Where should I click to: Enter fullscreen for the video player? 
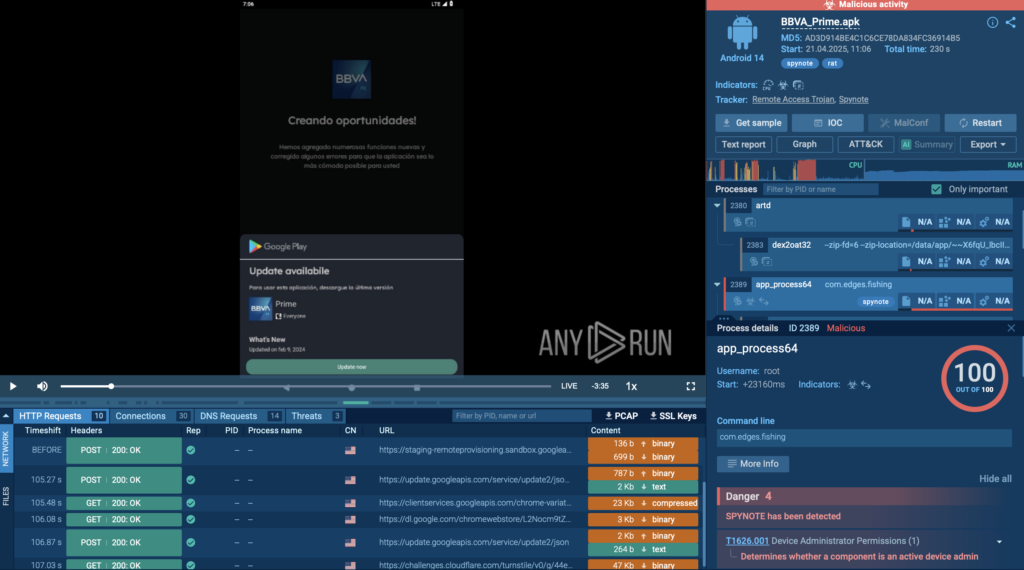690,386
